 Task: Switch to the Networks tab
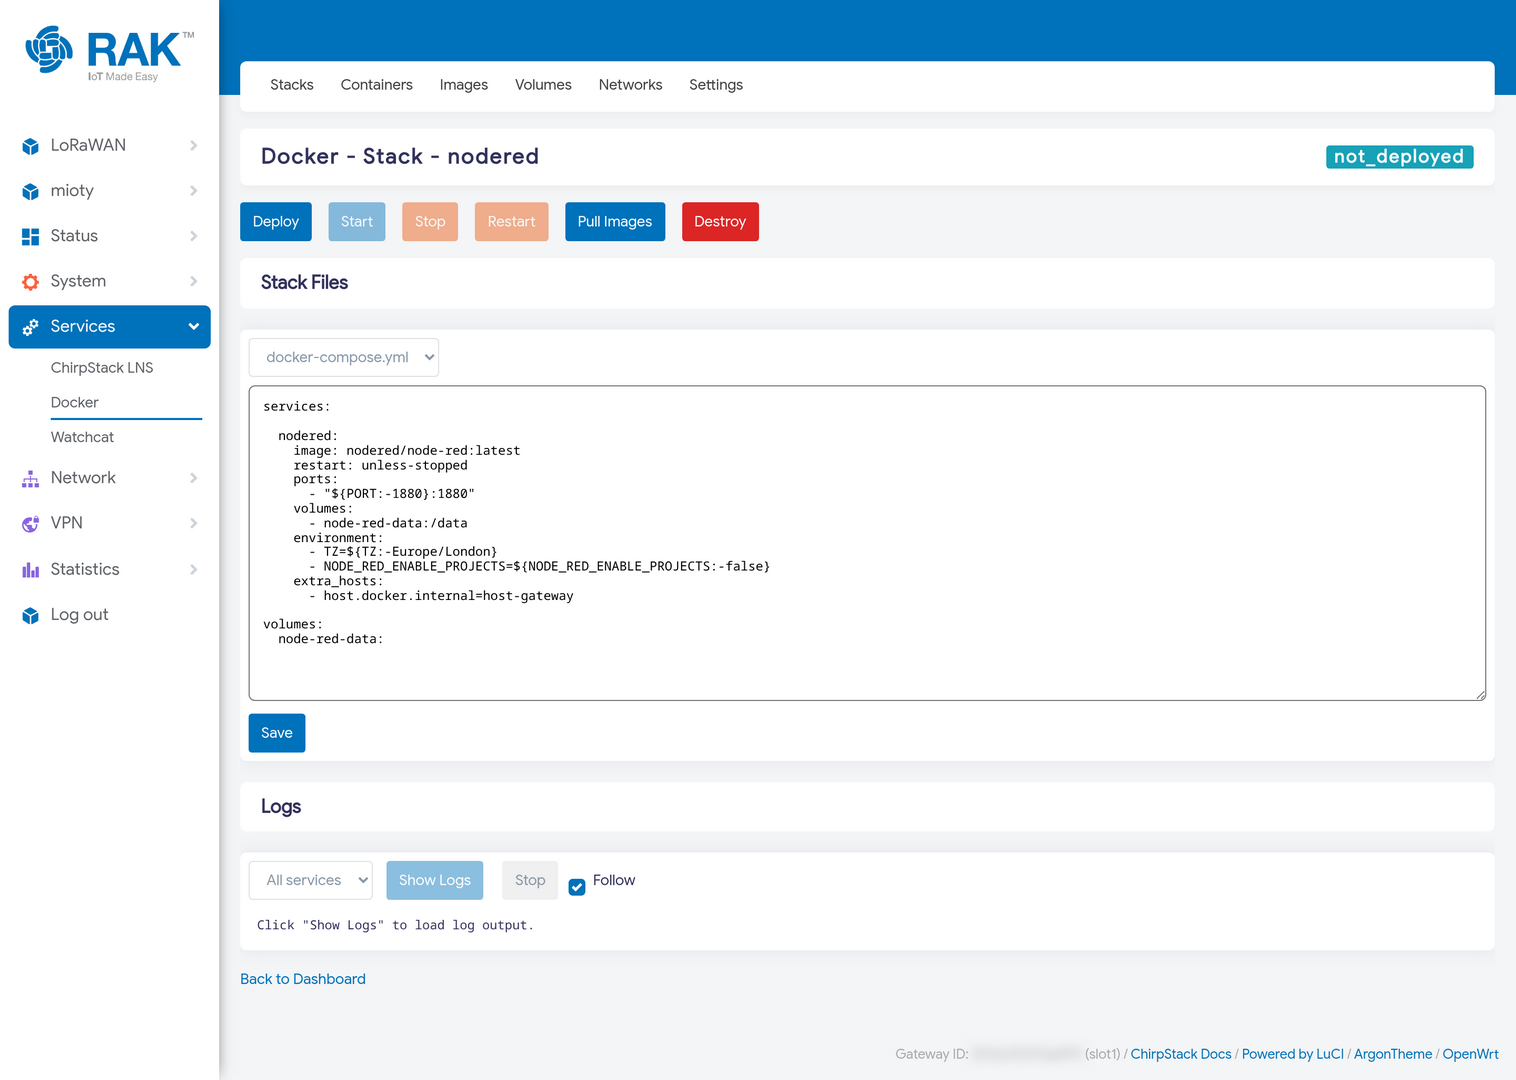pos(630,85)
